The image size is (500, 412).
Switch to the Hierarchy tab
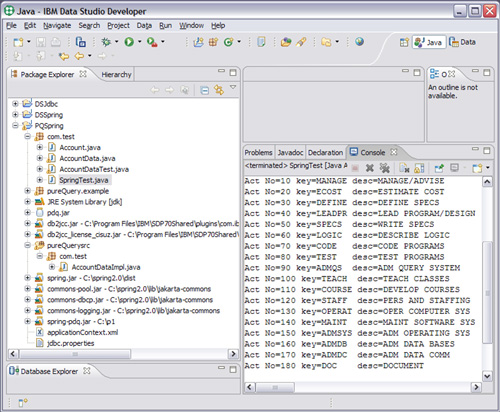116,75
